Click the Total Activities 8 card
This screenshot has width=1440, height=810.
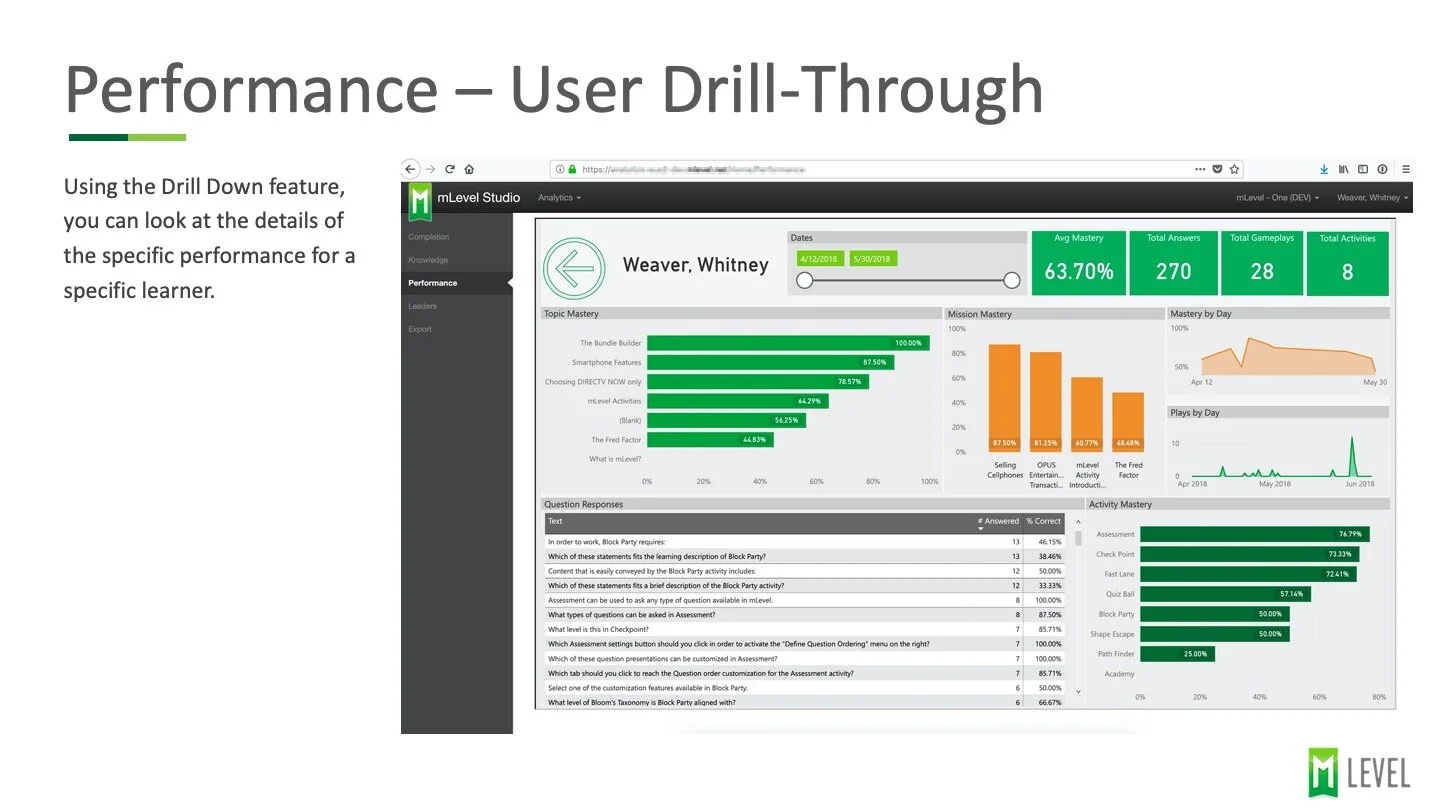coord(1348,264)
